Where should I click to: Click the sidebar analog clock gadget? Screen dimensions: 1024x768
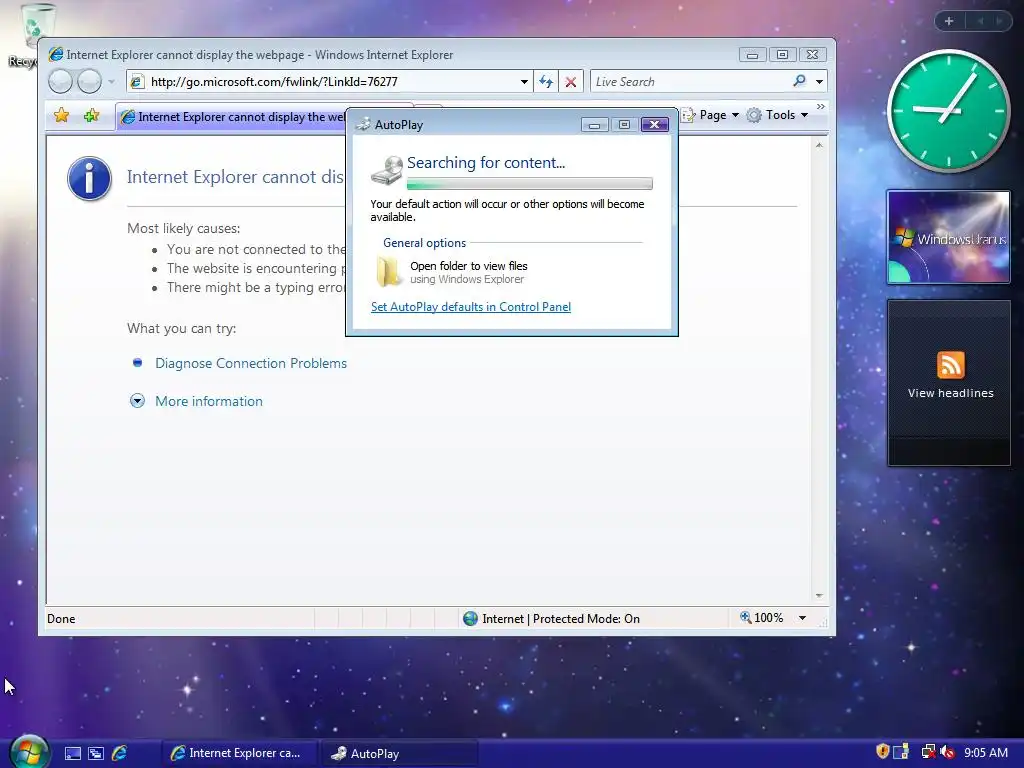(x=948, y=111)
